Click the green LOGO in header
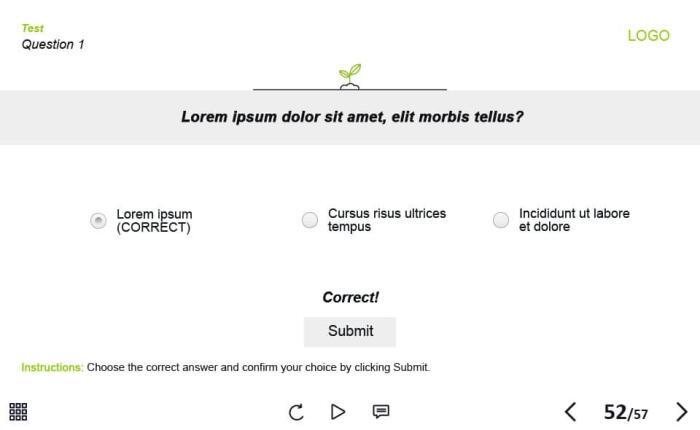Image resolution: width=700 pixels, height=430 pixels. coord(648,36)
